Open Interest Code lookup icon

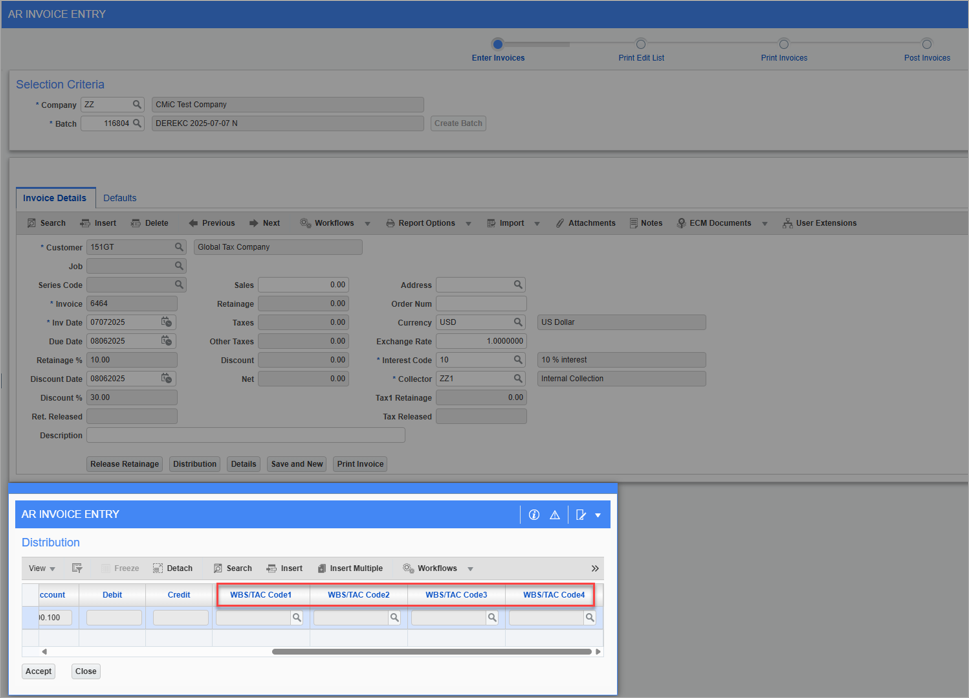click(518, 360)
